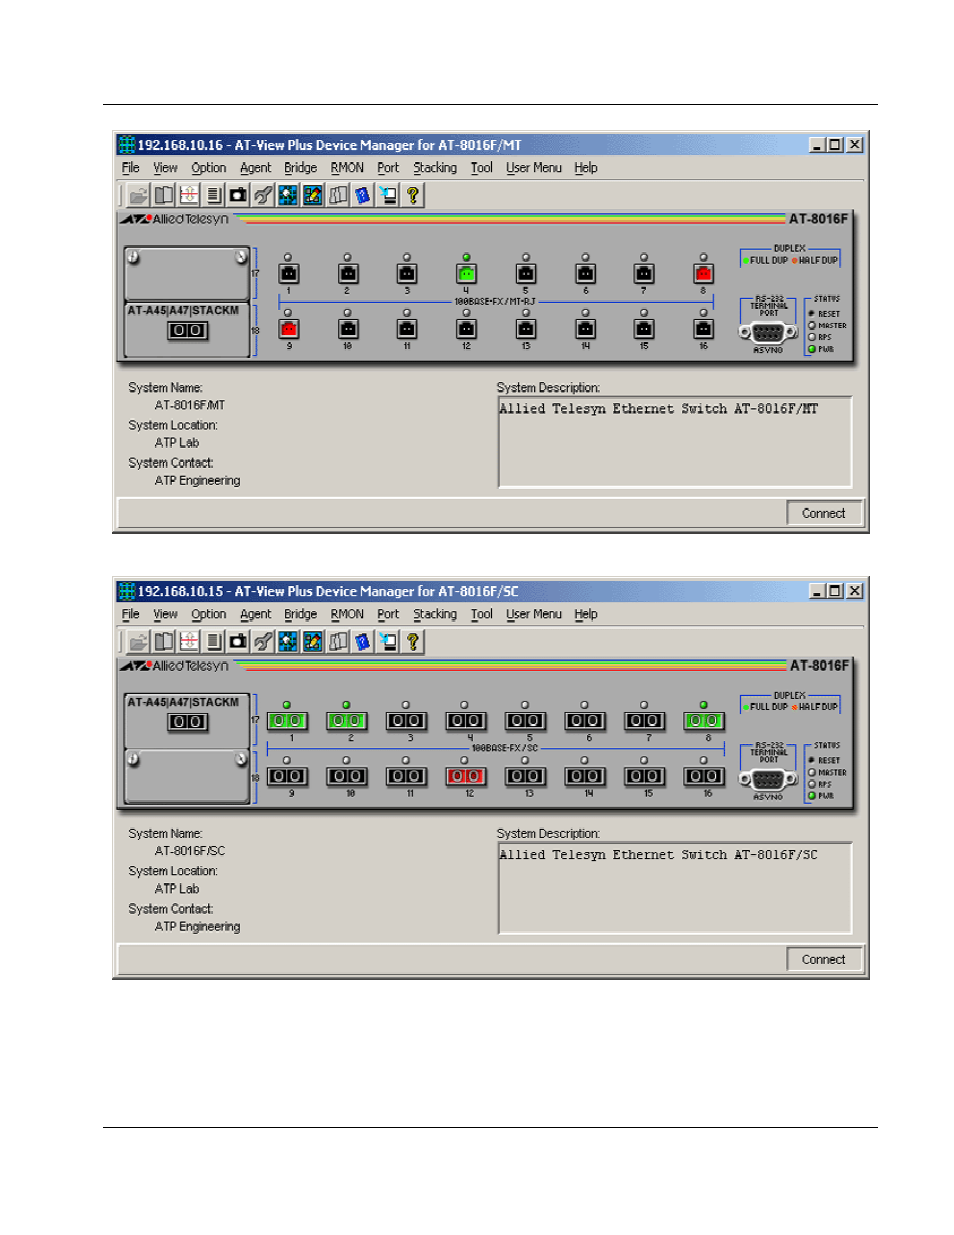
Task: Select red port 9 on AT-8016F/MT switch
Action: coord(289,328)
